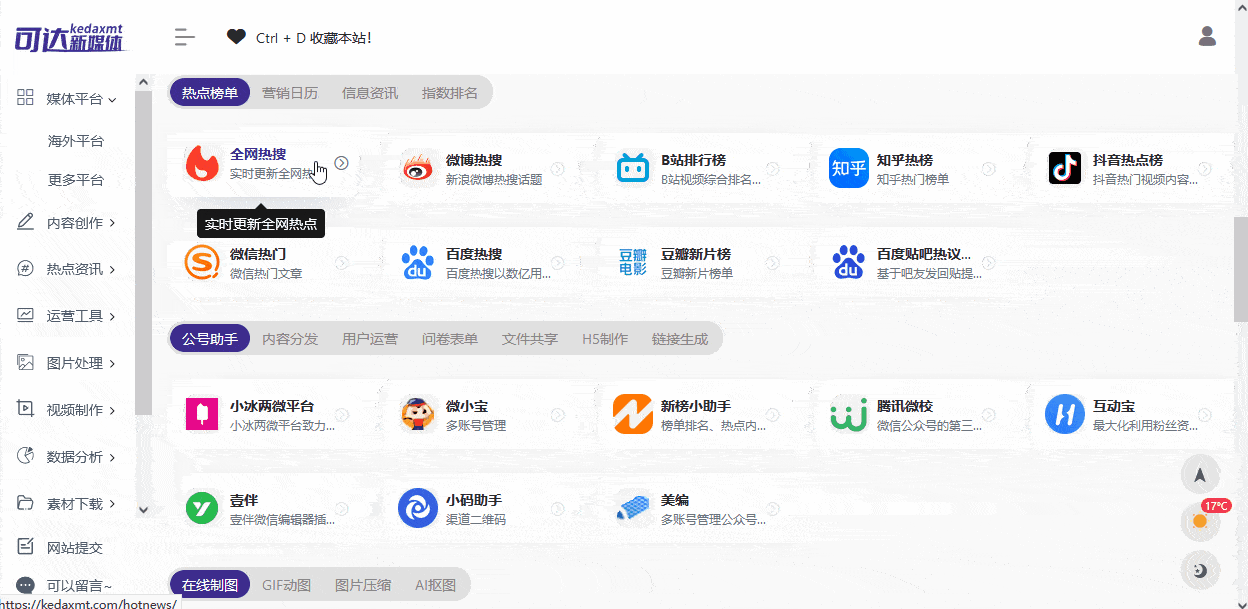Switch to the 问卷表单 tab
Image resolution: width=1248 pixels, height=609 pixels.
tap(450, 339)
